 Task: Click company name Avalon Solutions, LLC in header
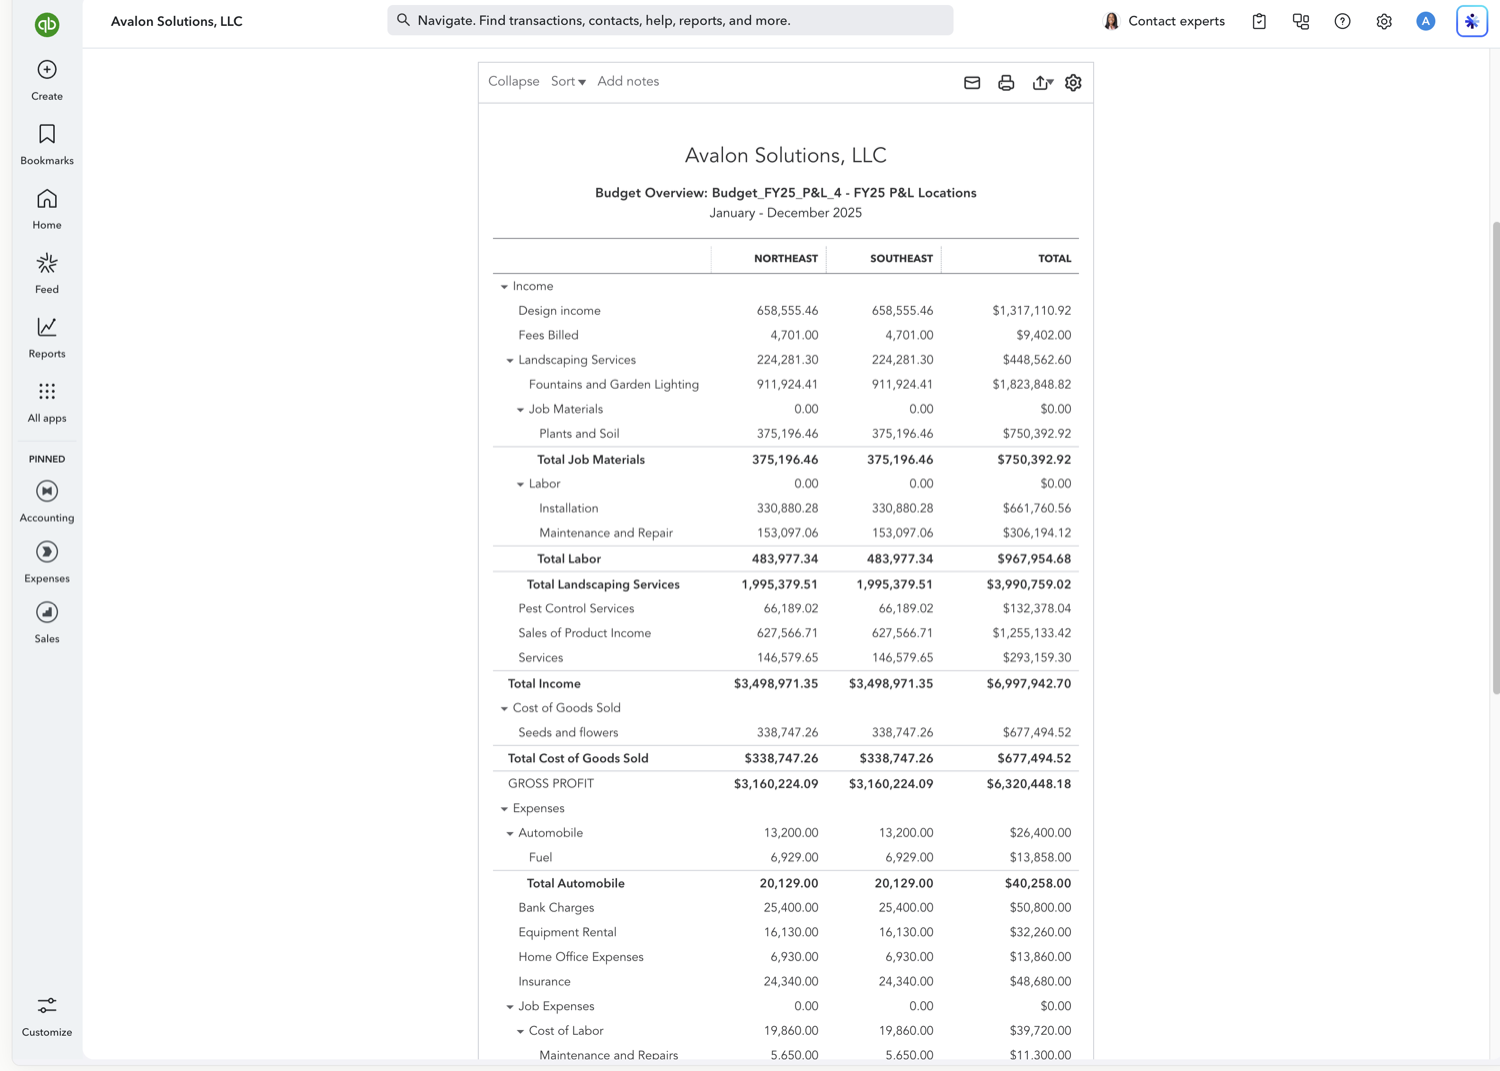tap(177, 21)
